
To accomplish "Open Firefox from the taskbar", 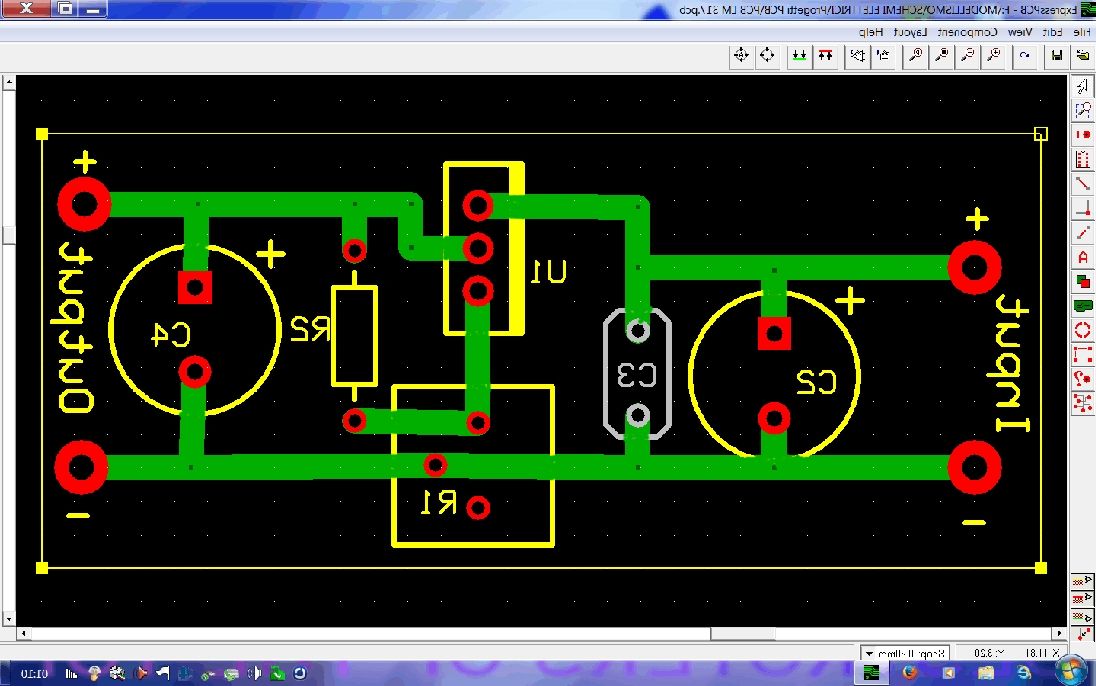I will point(909,672).
